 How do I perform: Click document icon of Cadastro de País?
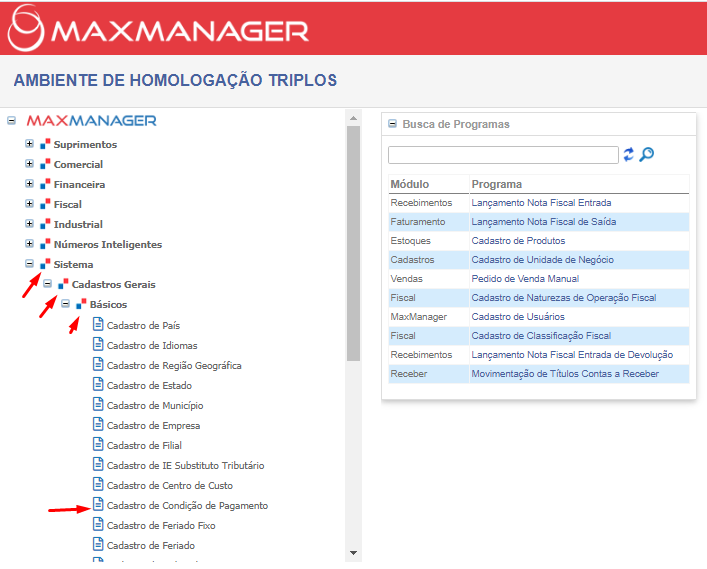tap(98, 324)
